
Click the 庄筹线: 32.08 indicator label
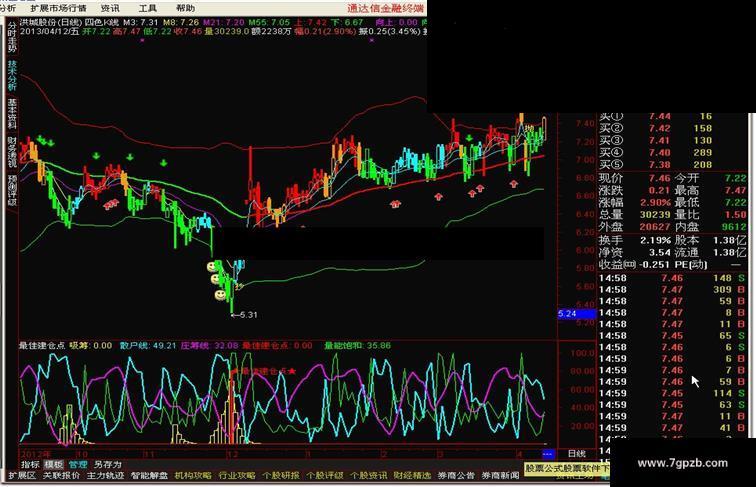[x=210, y=345]
